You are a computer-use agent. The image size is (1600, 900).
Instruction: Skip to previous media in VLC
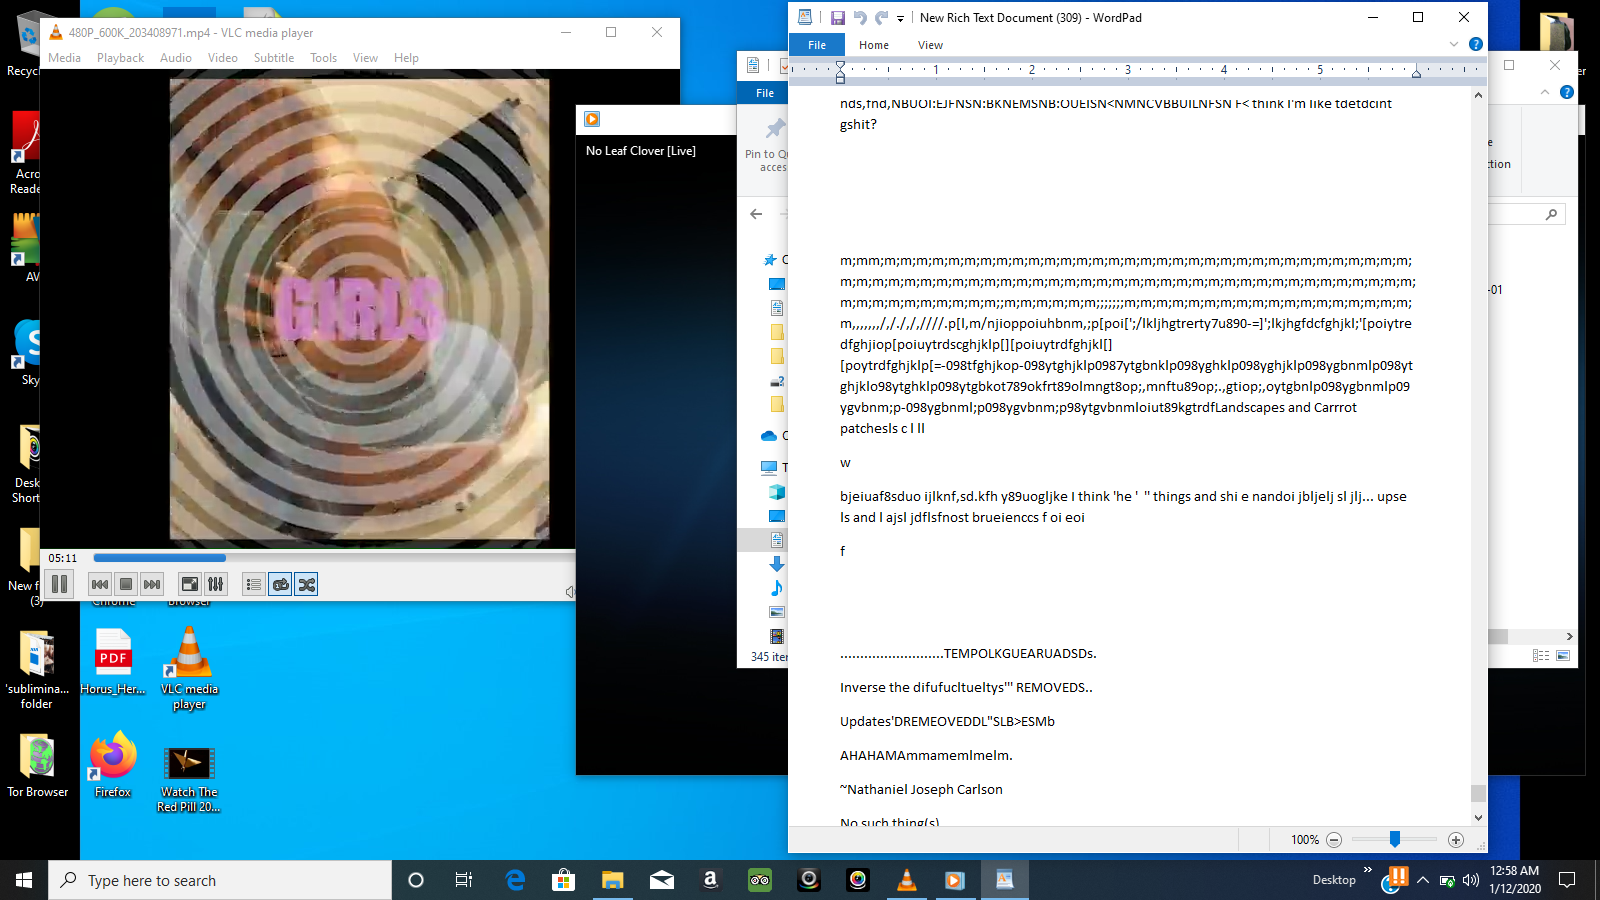(x=100, y=584)
